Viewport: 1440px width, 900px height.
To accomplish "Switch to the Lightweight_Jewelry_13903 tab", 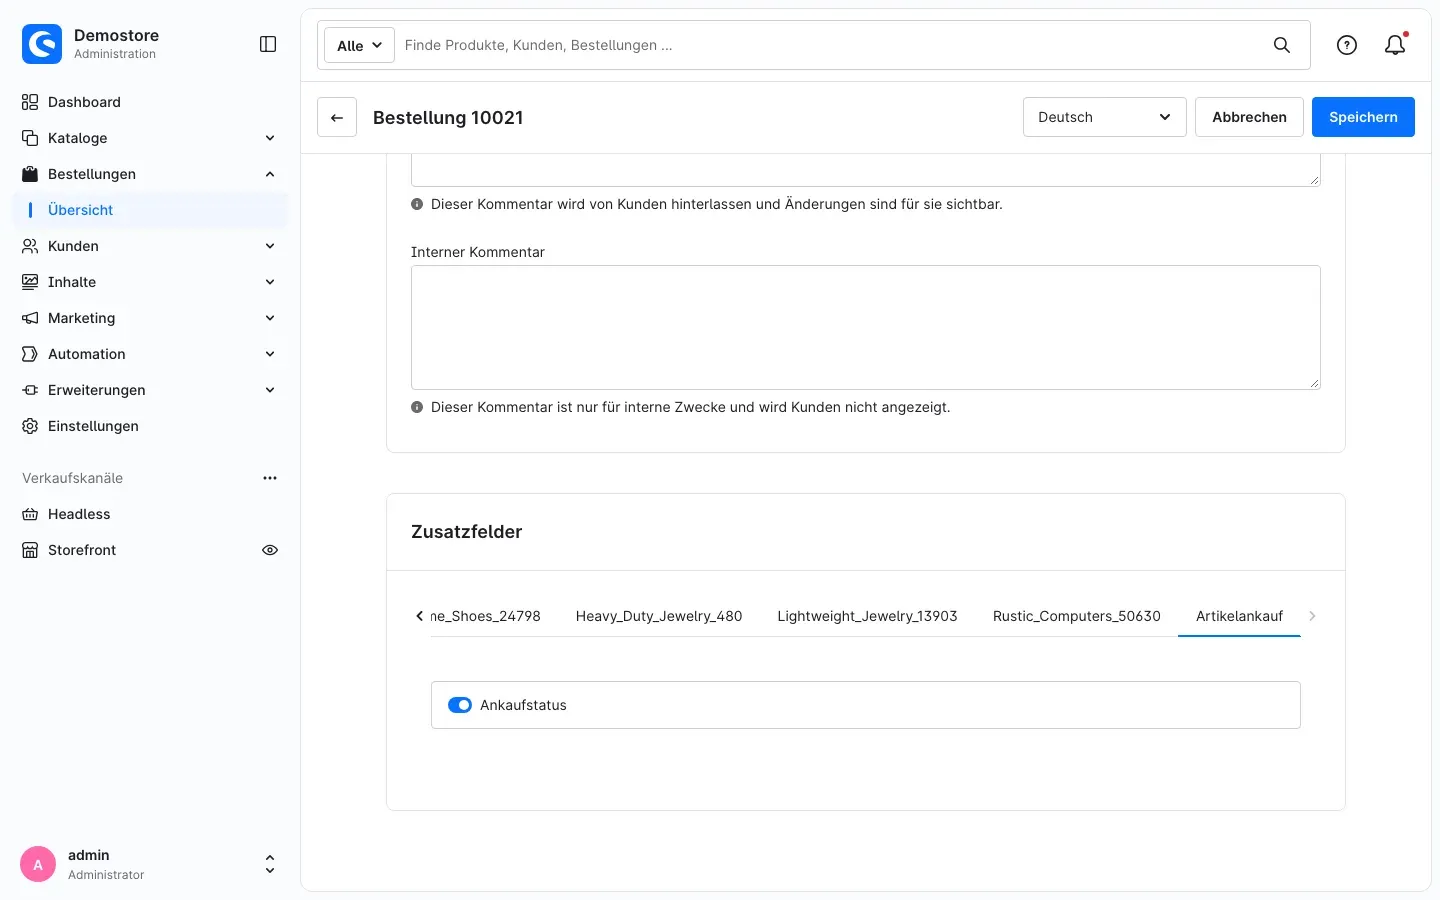I will tap(868, 616).
